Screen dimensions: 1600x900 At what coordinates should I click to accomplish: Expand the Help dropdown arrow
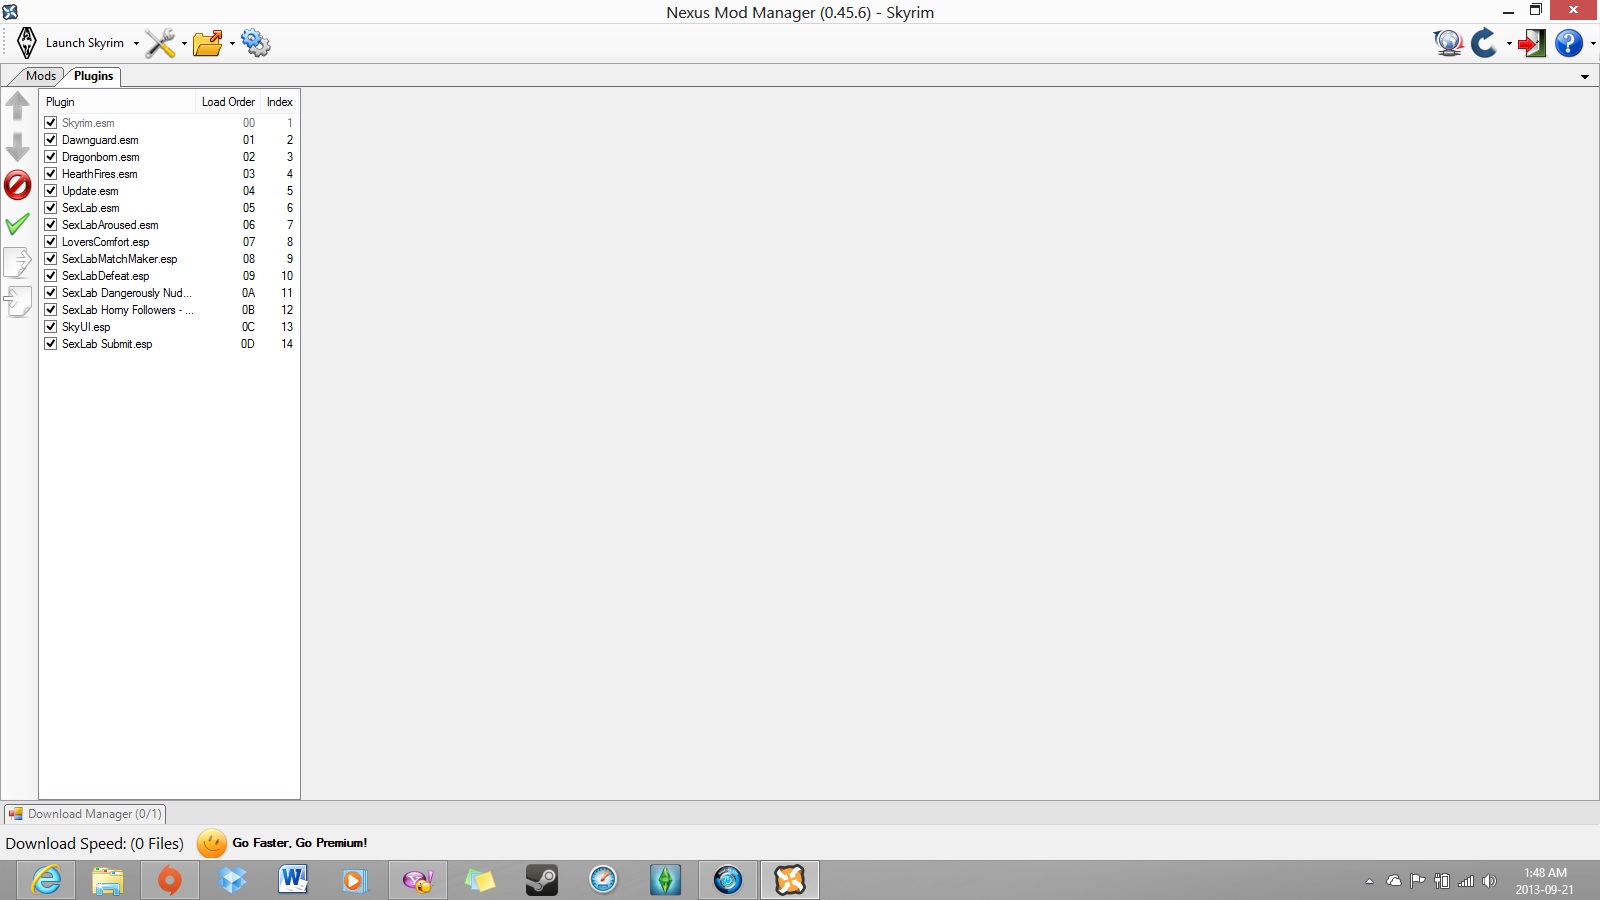coord(1593,44)
